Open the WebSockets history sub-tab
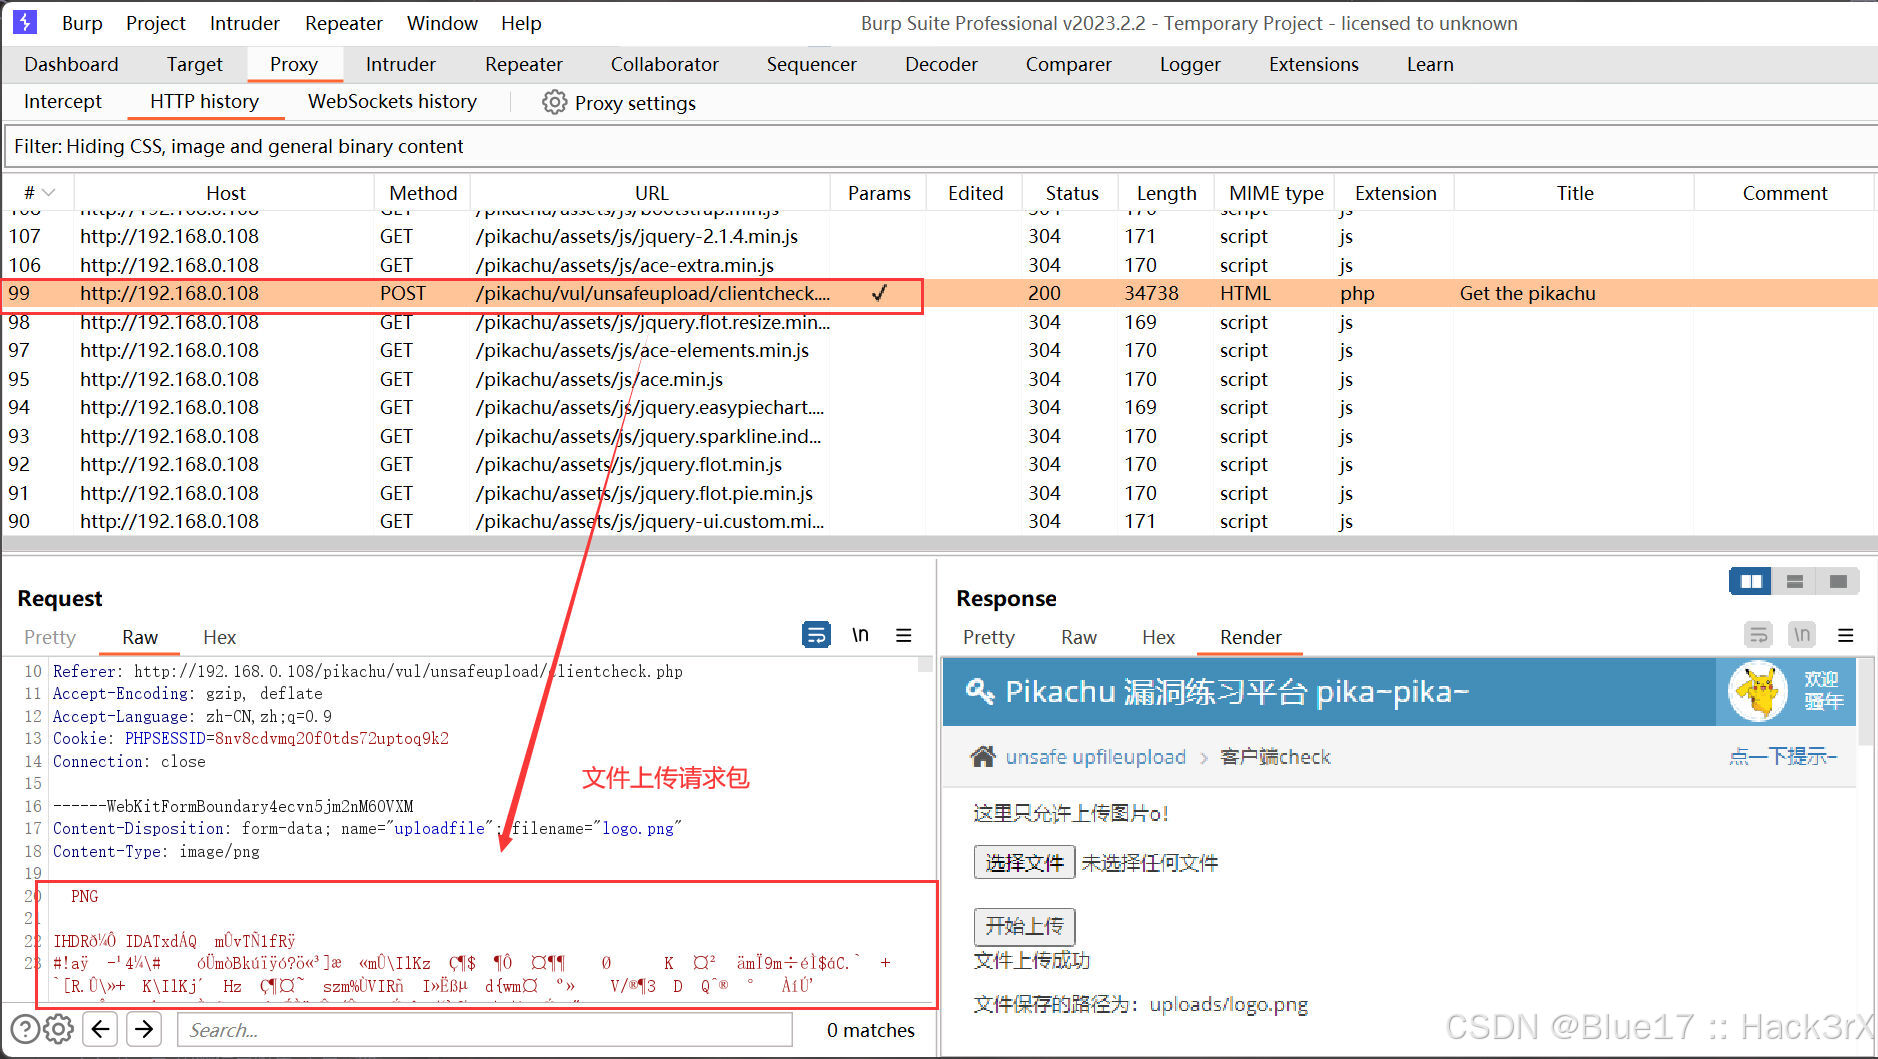 [392, 101]
